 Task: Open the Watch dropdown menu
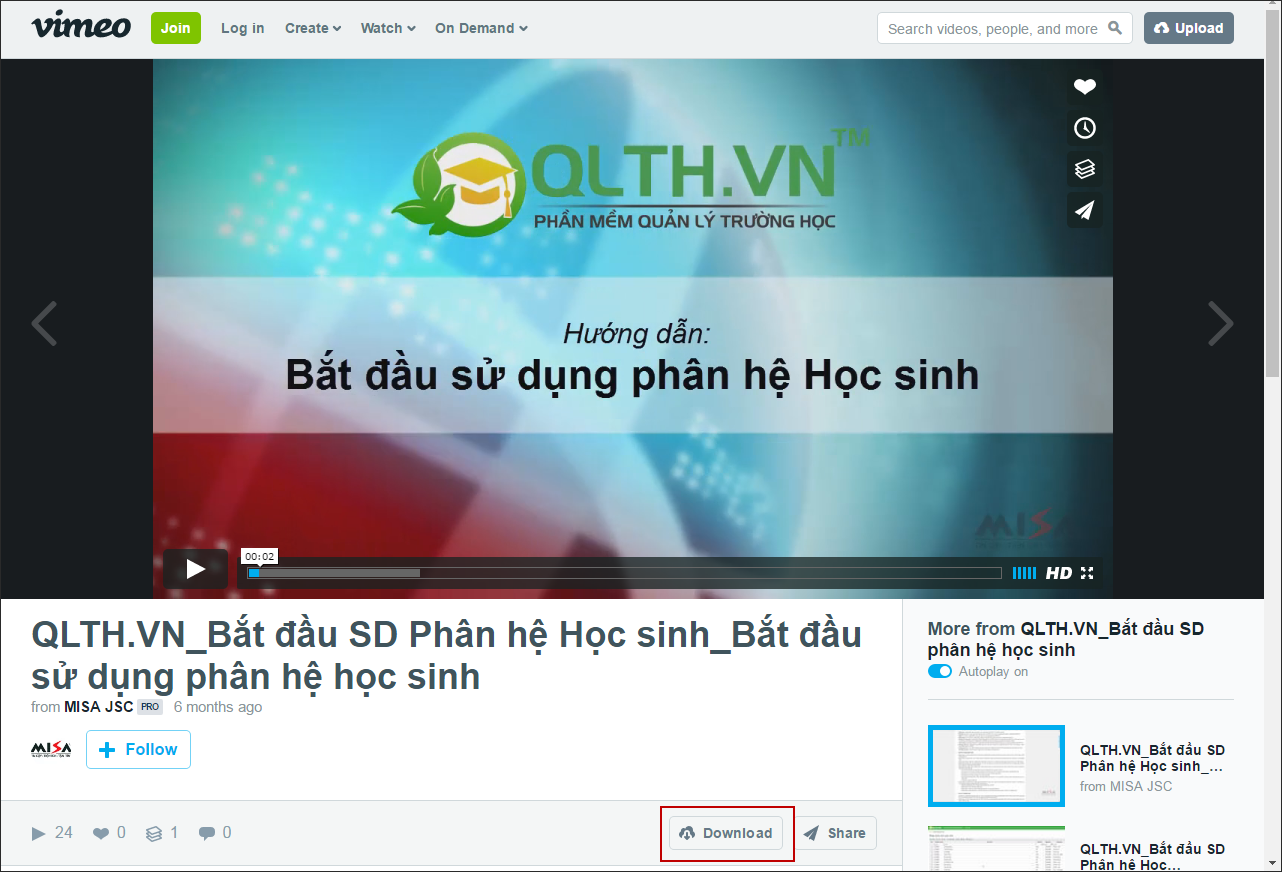[388, 28]
